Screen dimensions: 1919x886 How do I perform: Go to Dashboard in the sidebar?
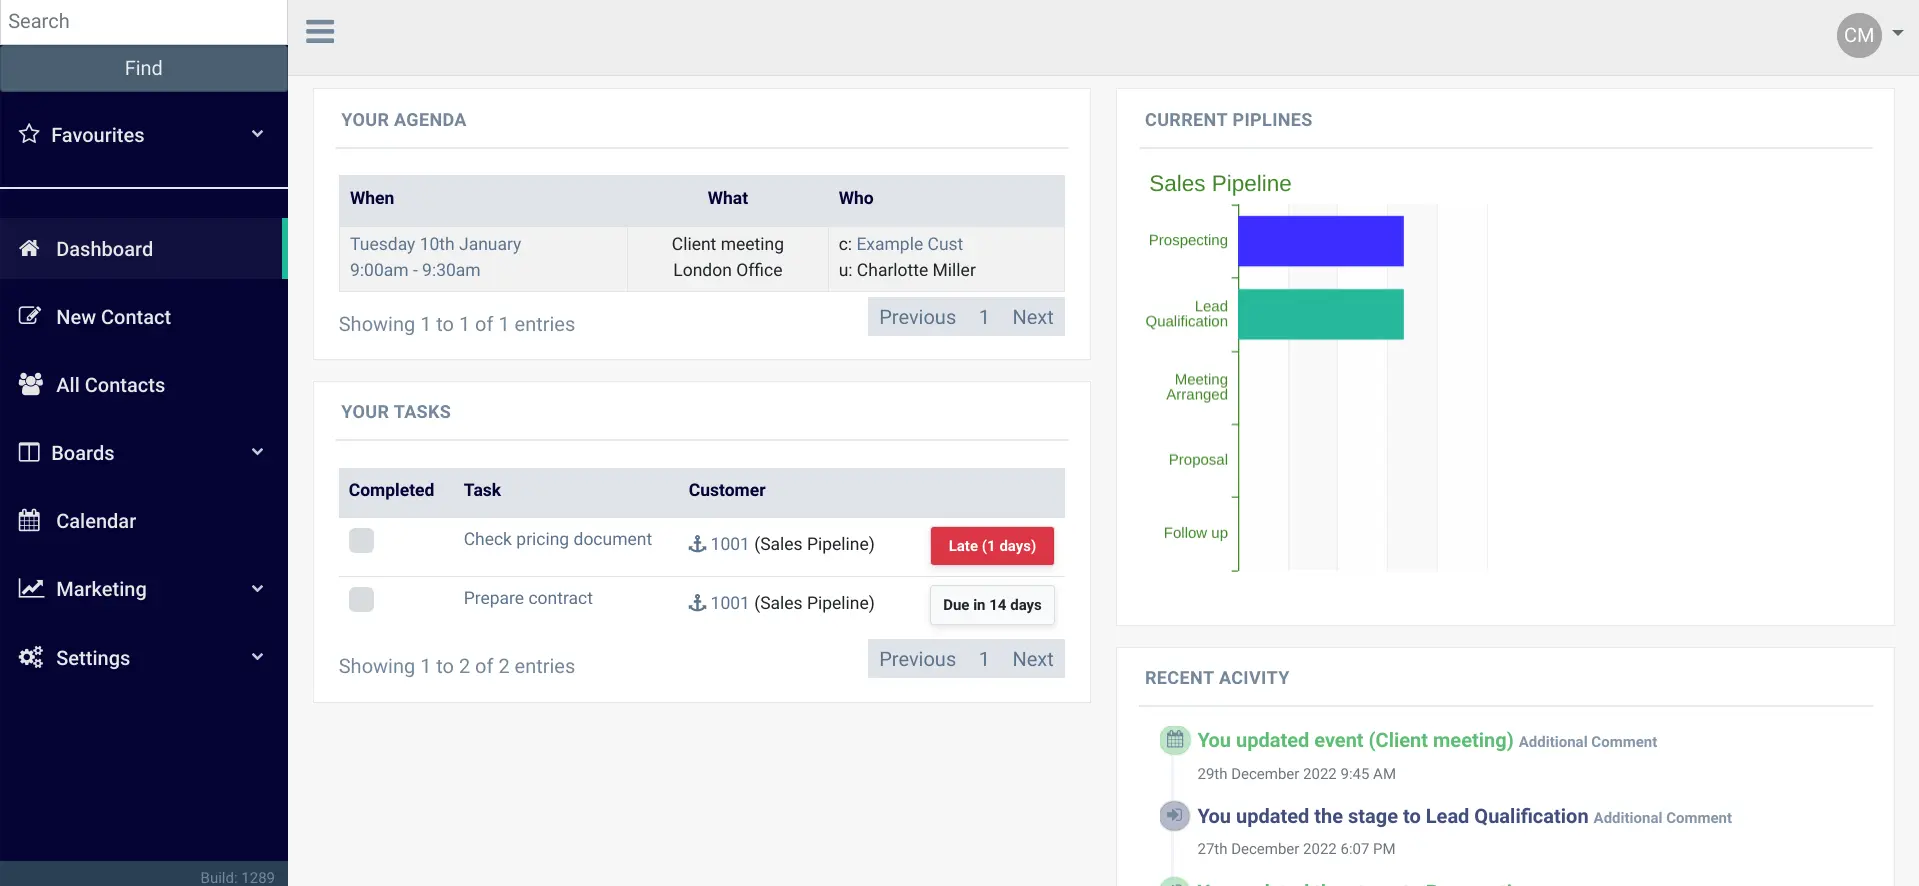[x=104, y=248]
